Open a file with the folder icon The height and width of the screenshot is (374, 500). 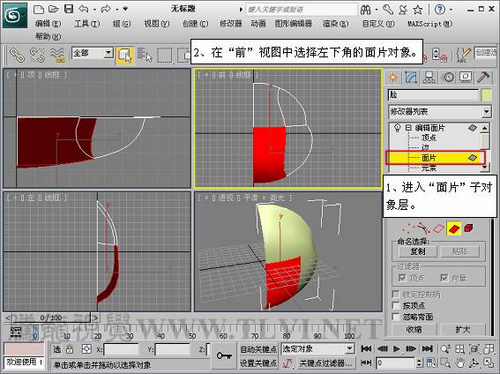[x=53, y=9]
